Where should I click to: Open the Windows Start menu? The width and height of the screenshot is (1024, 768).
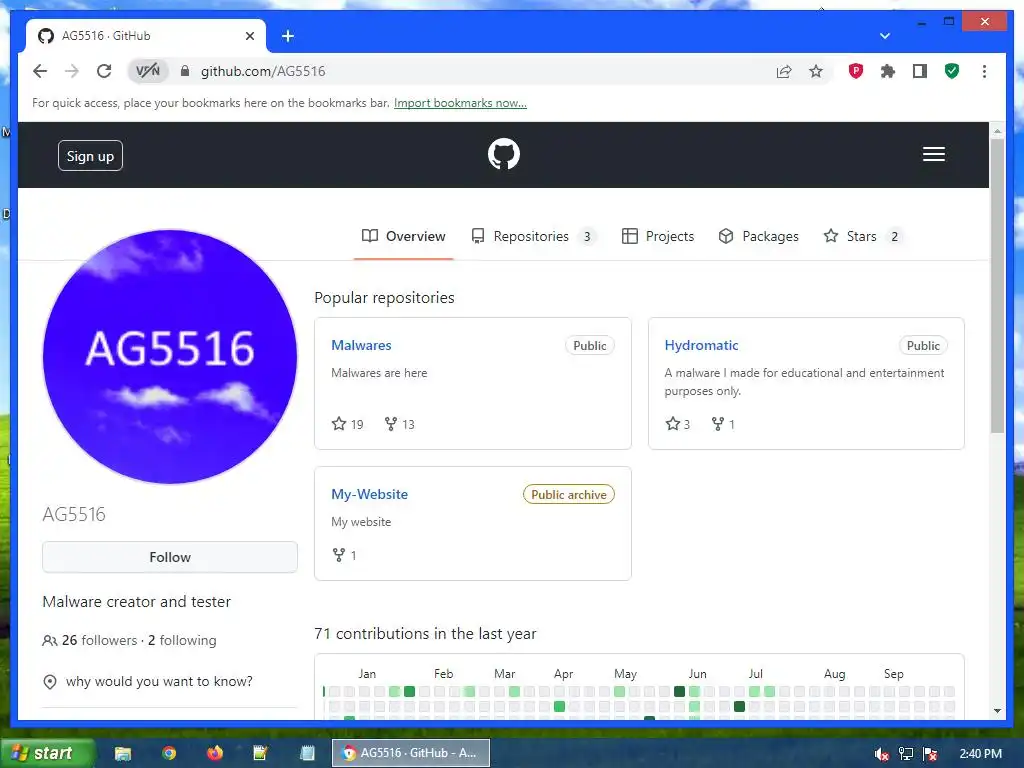pyautogui.click(x=47, y=753)
